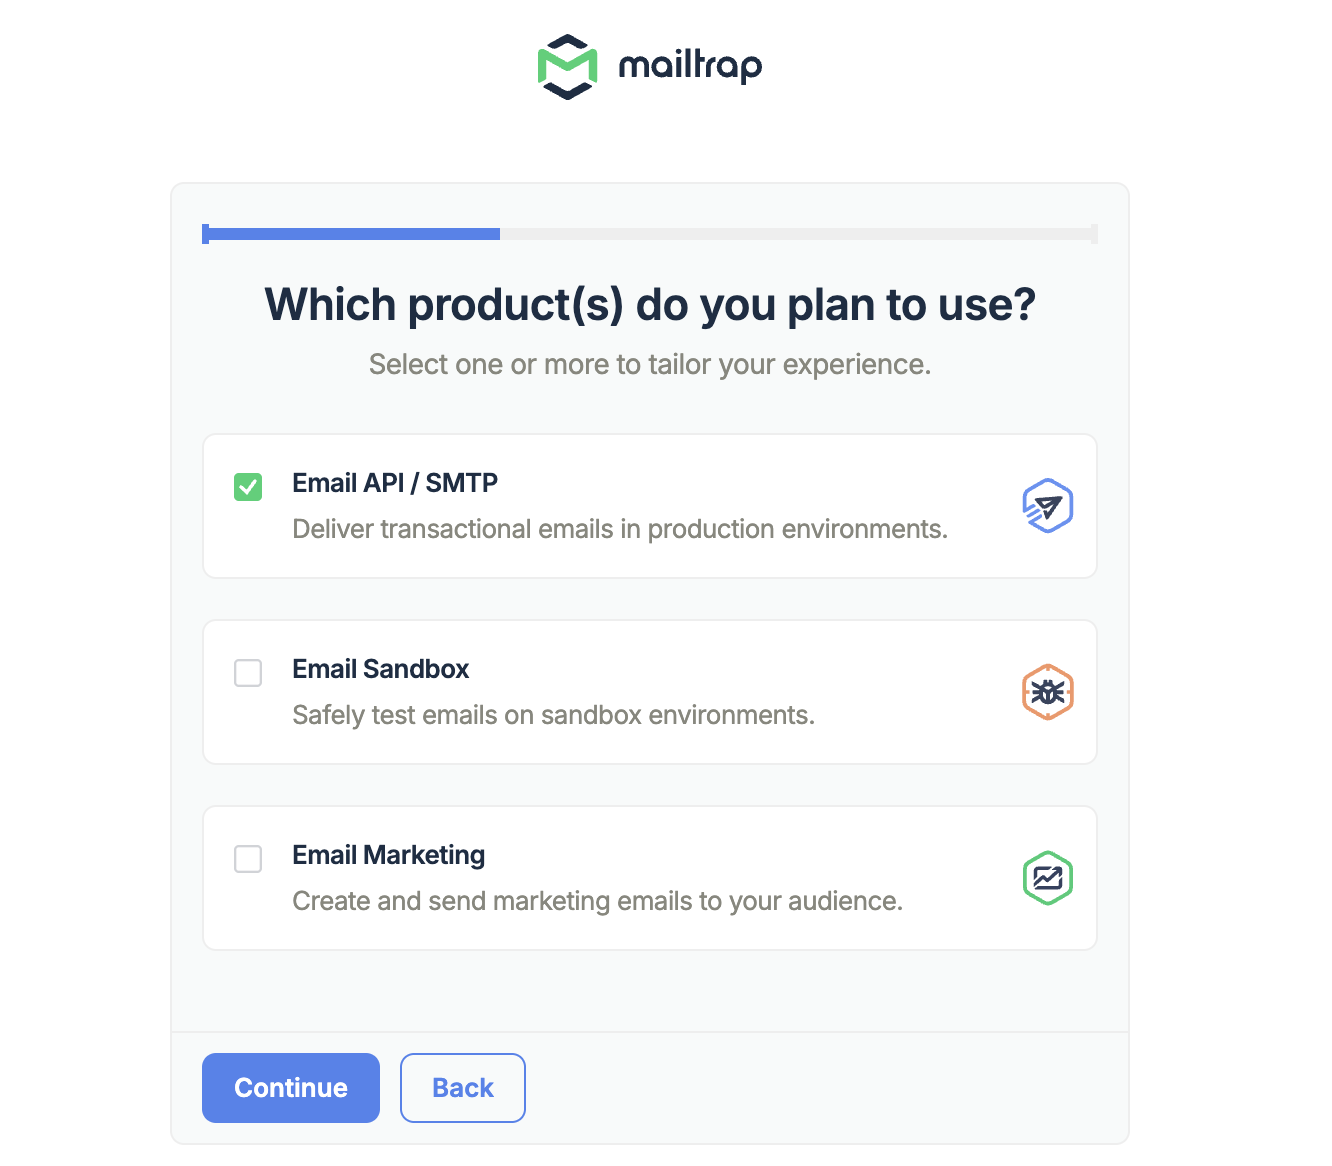Go back using the Back button

click(x=463, y=1088)
